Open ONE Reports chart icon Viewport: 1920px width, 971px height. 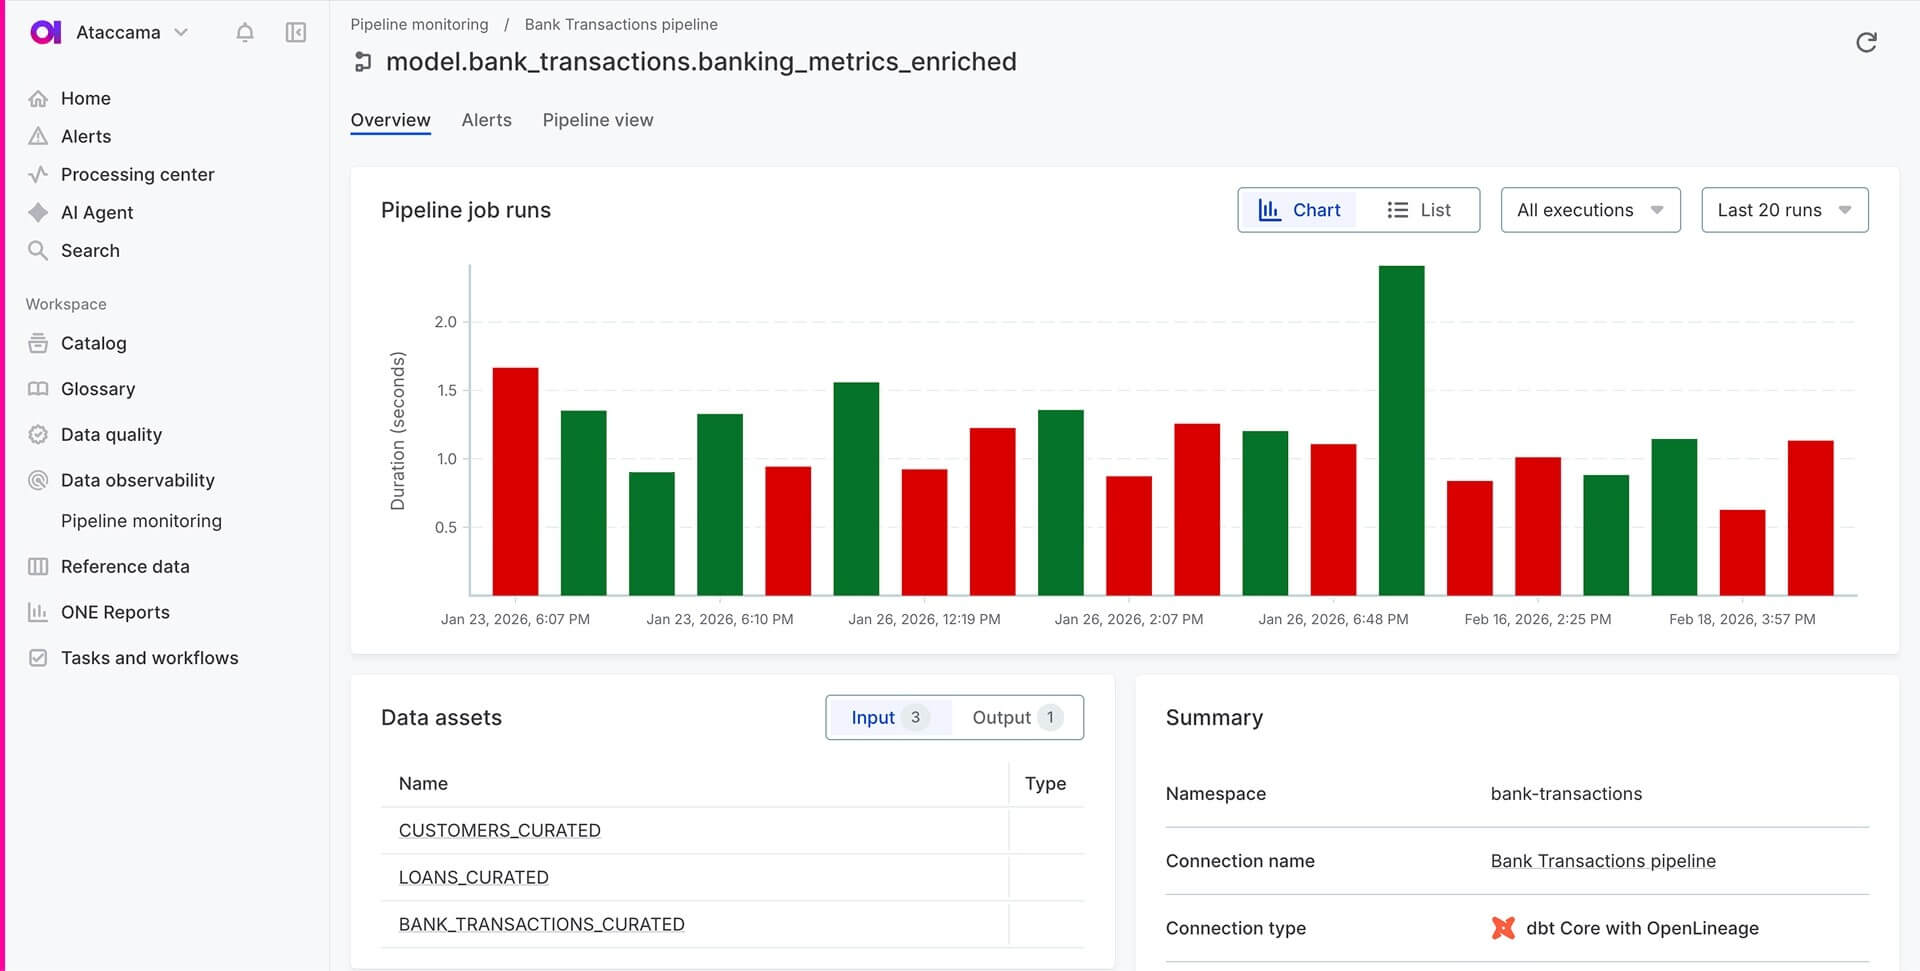click(x=38, y=613)
